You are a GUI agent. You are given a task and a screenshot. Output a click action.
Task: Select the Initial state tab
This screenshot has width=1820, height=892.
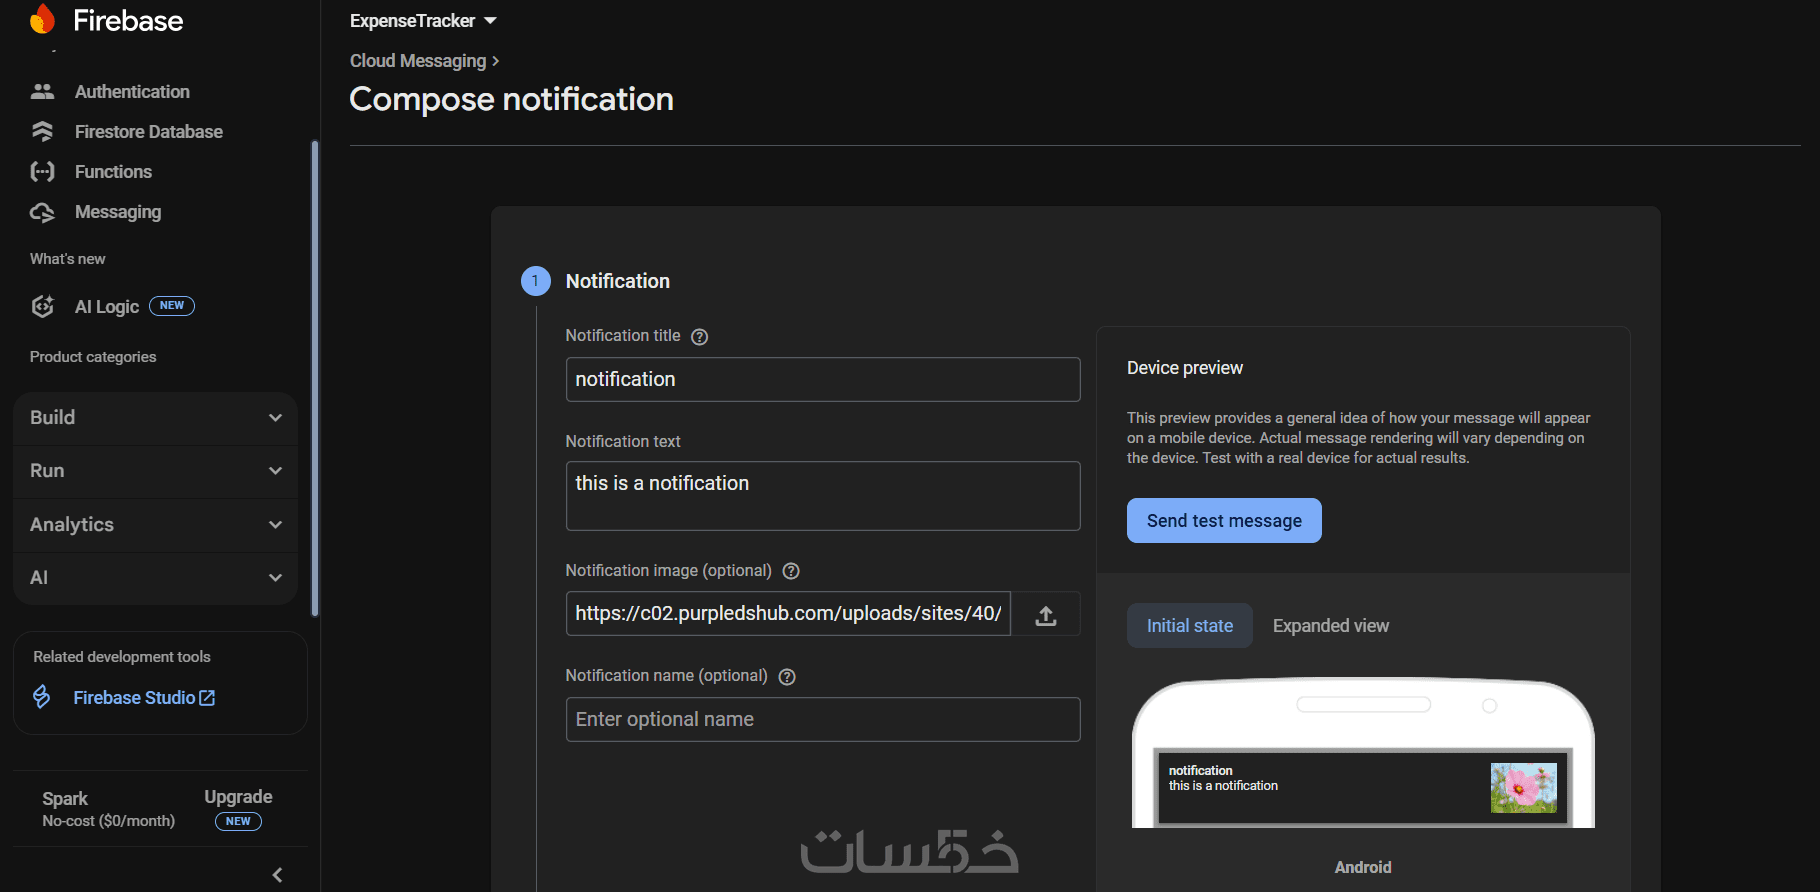(1189, 626)
